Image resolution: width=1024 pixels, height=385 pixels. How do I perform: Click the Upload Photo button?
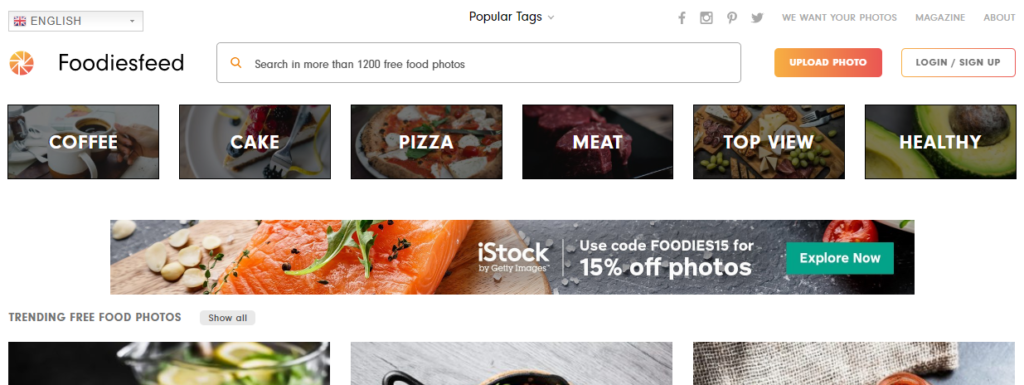tap(828, 63)
